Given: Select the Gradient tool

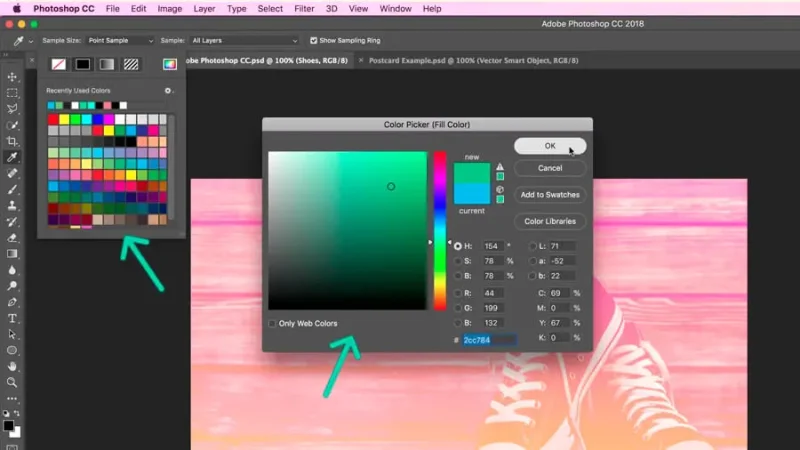Looking at the screenshot, I should (12, 254).
